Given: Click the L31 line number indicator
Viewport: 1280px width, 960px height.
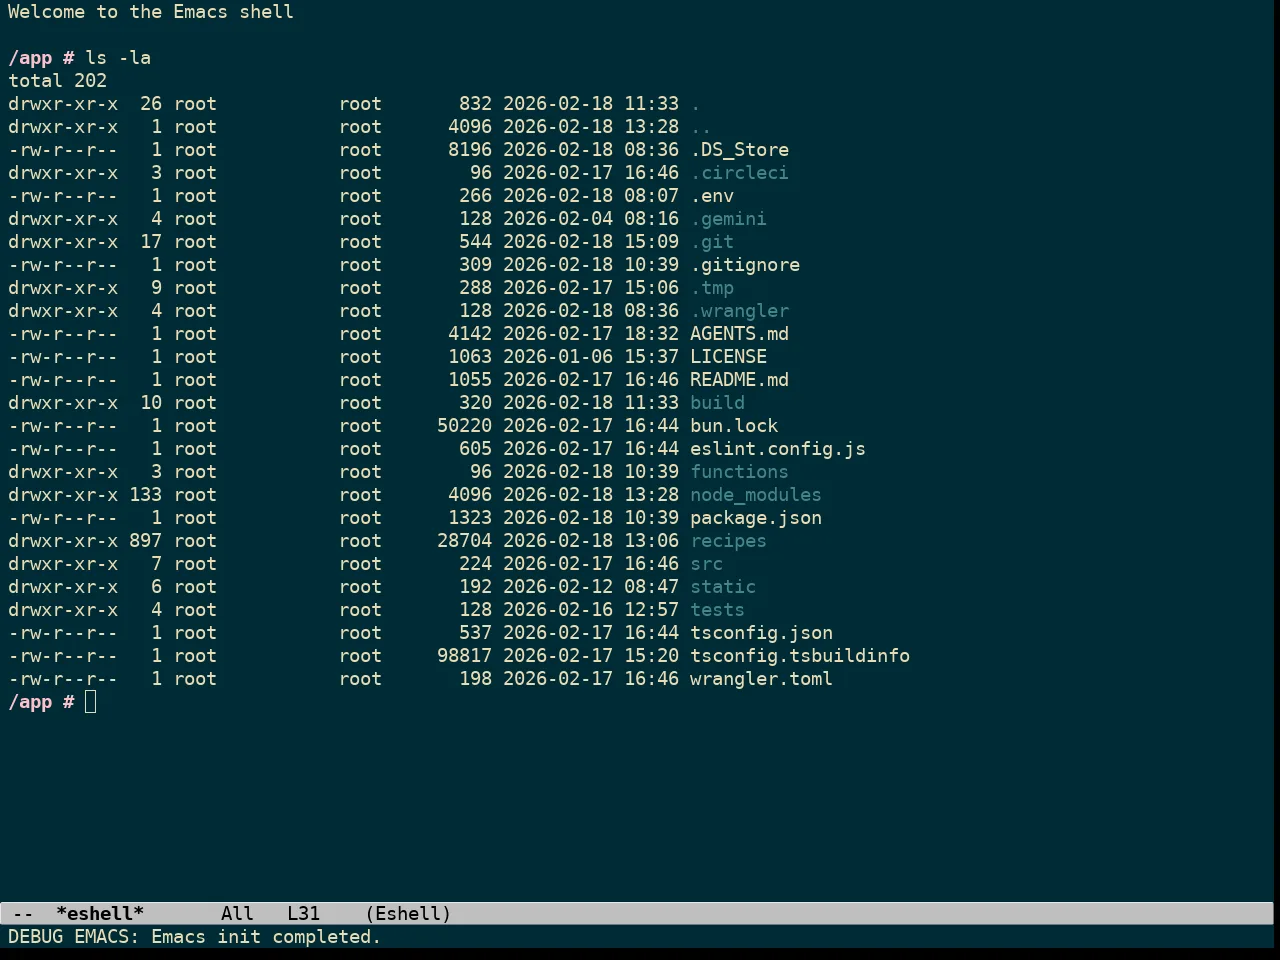Looking at the screenshot, I should [303, 914].
